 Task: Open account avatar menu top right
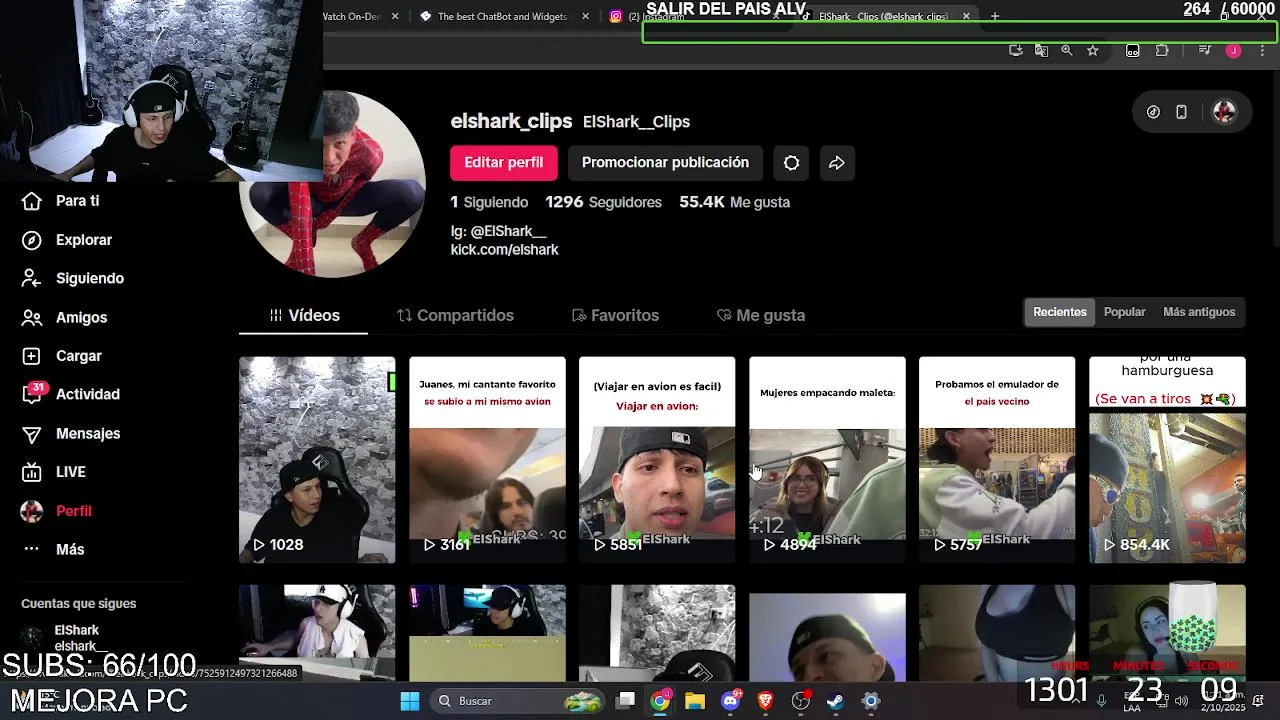pyautogui.click(x=1224, y=112)
